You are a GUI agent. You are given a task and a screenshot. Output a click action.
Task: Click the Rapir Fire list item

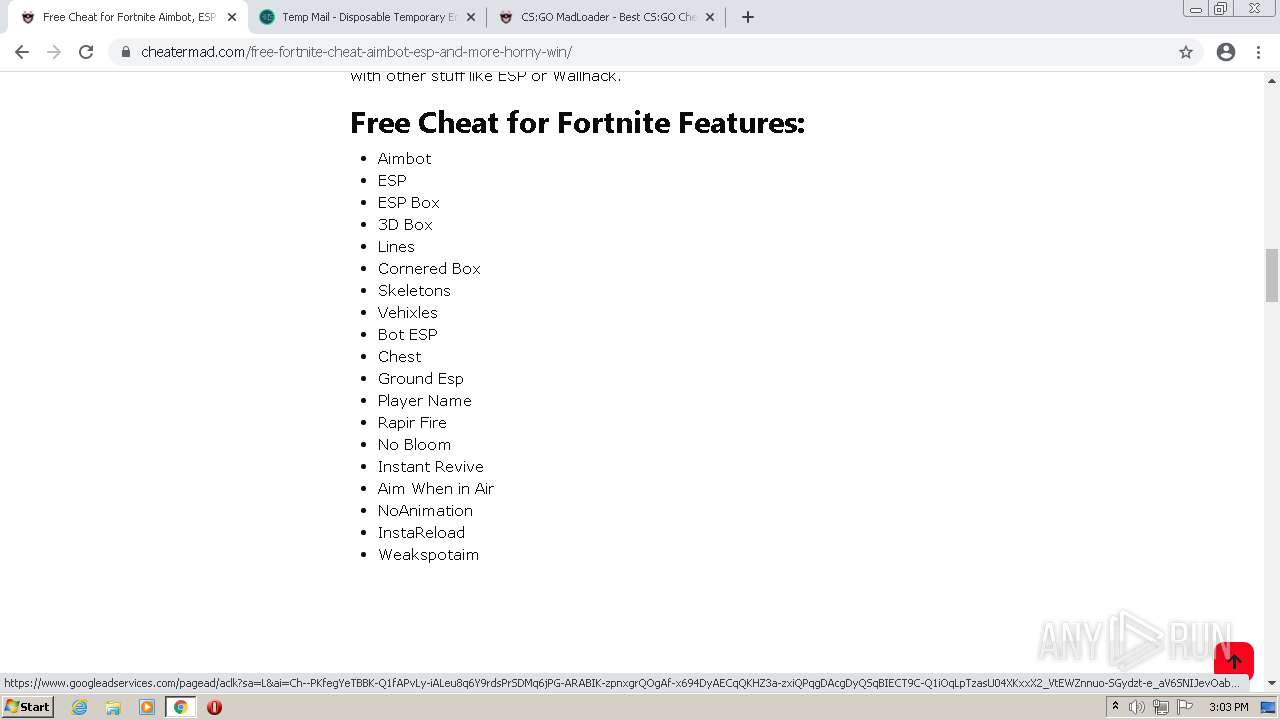coord(412,422)
